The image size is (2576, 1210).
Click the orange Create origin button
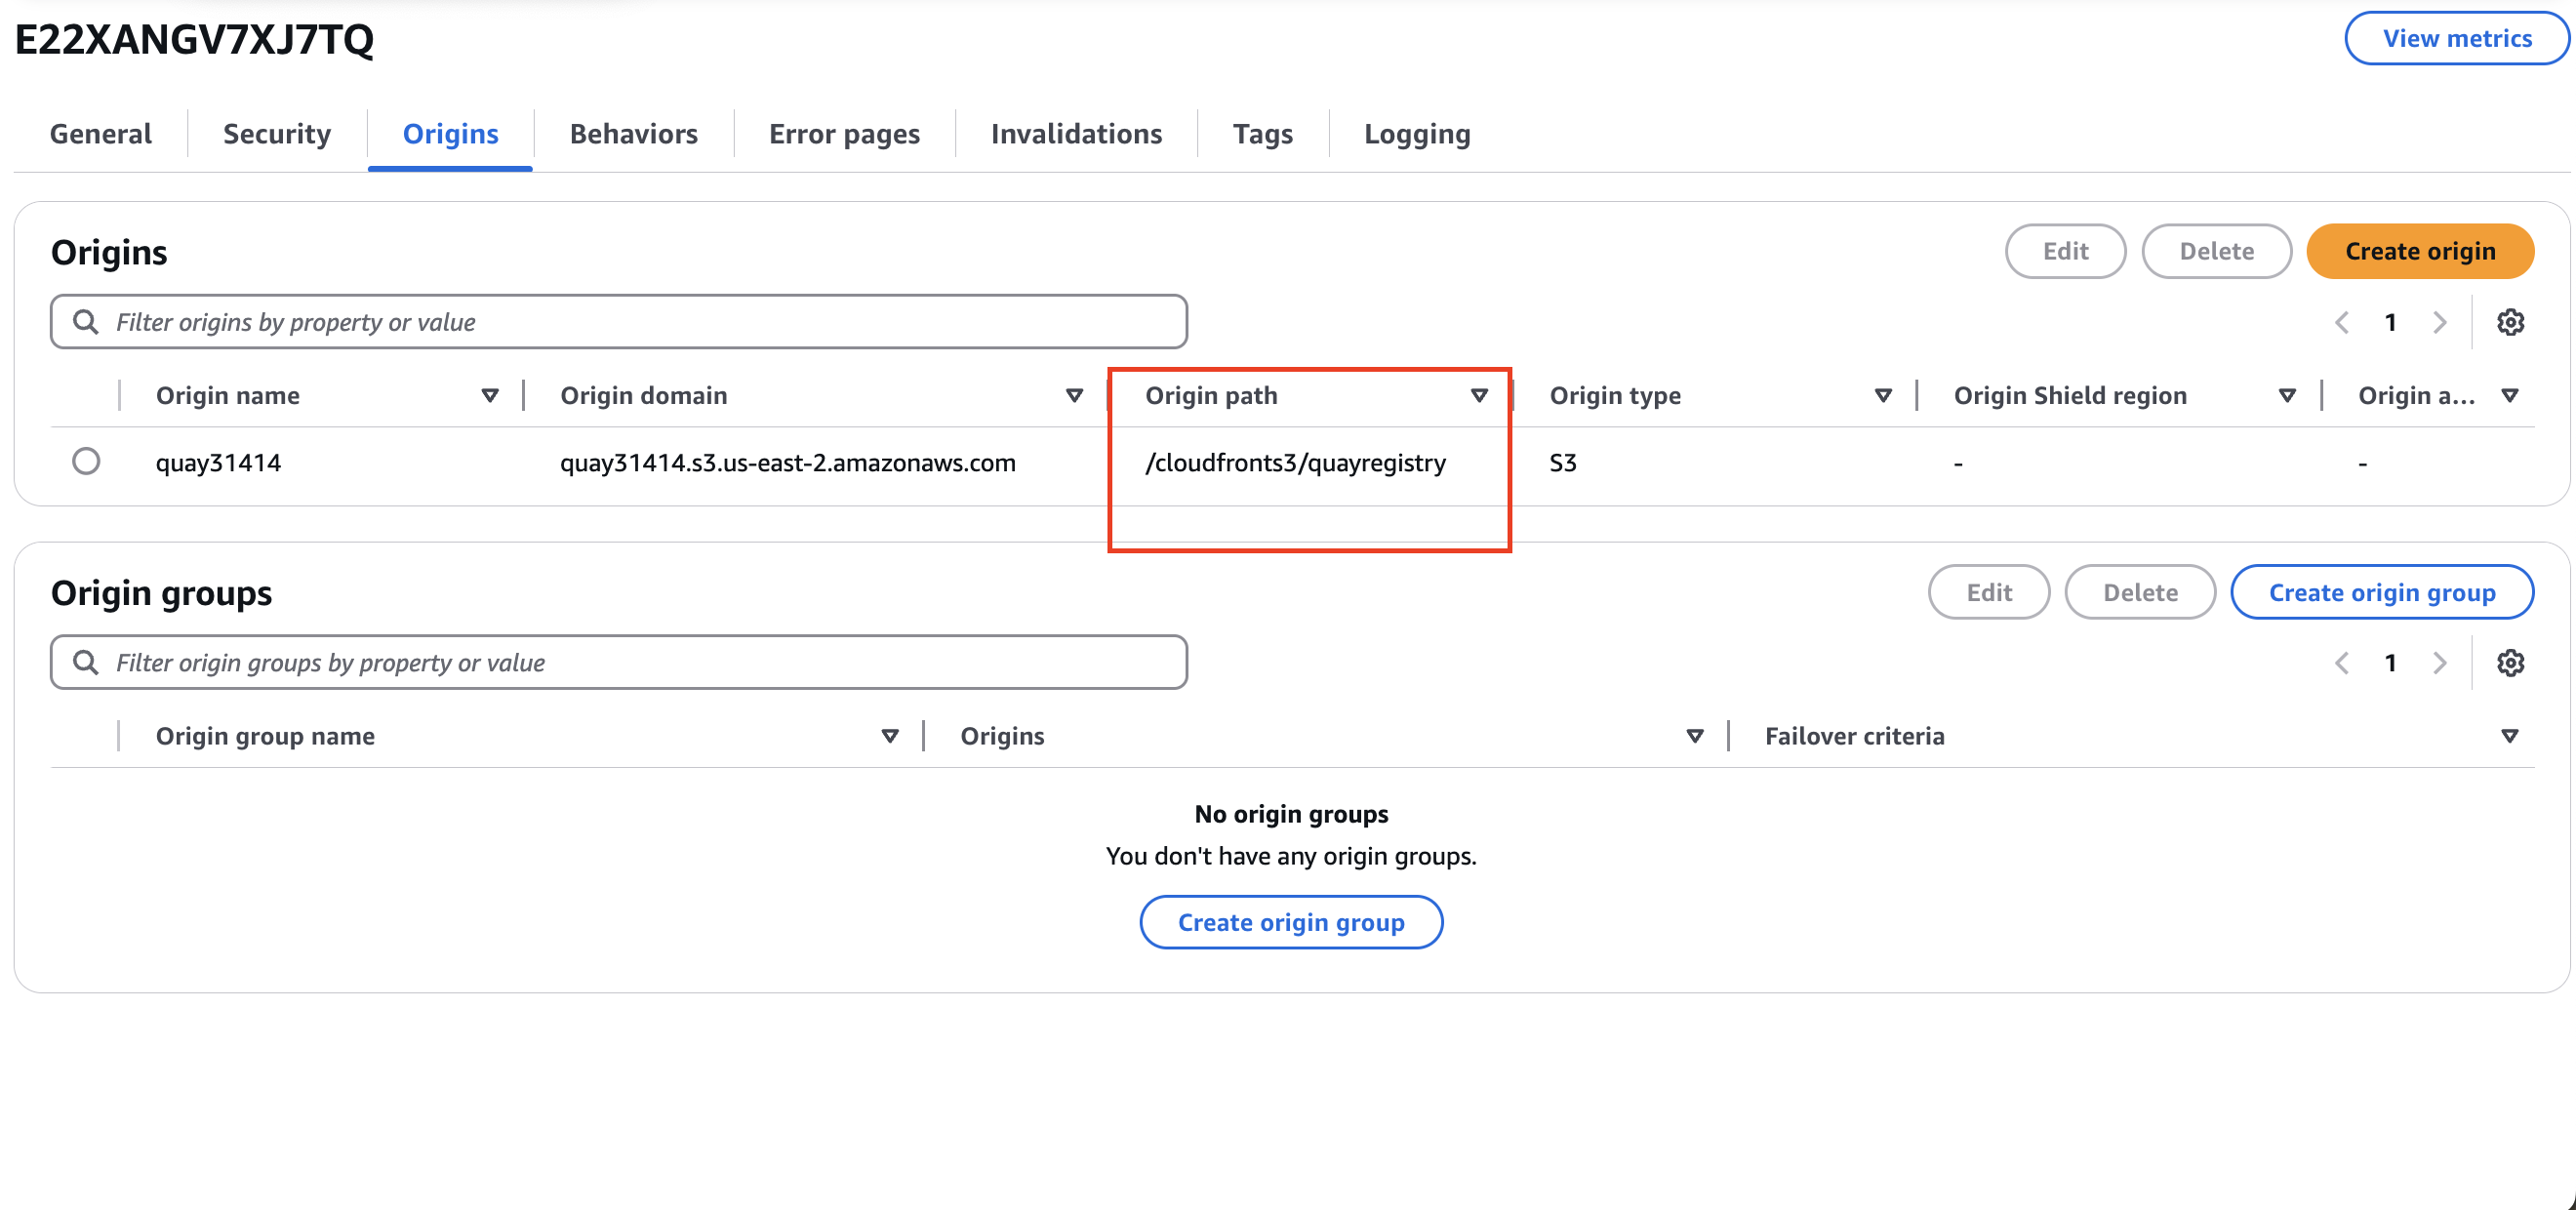pos(2420,251)
